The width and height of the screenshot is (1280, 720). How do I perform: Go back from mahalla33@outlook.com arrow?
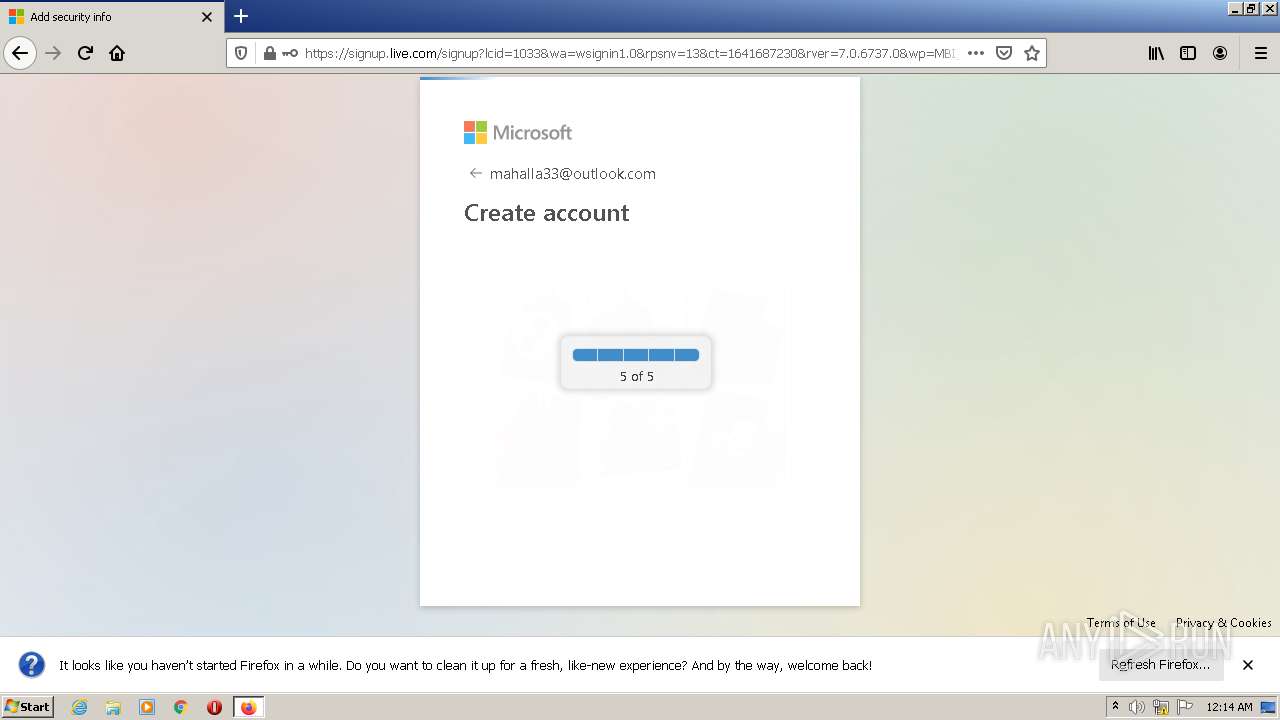pyautogui.click(x=475, y=173)
